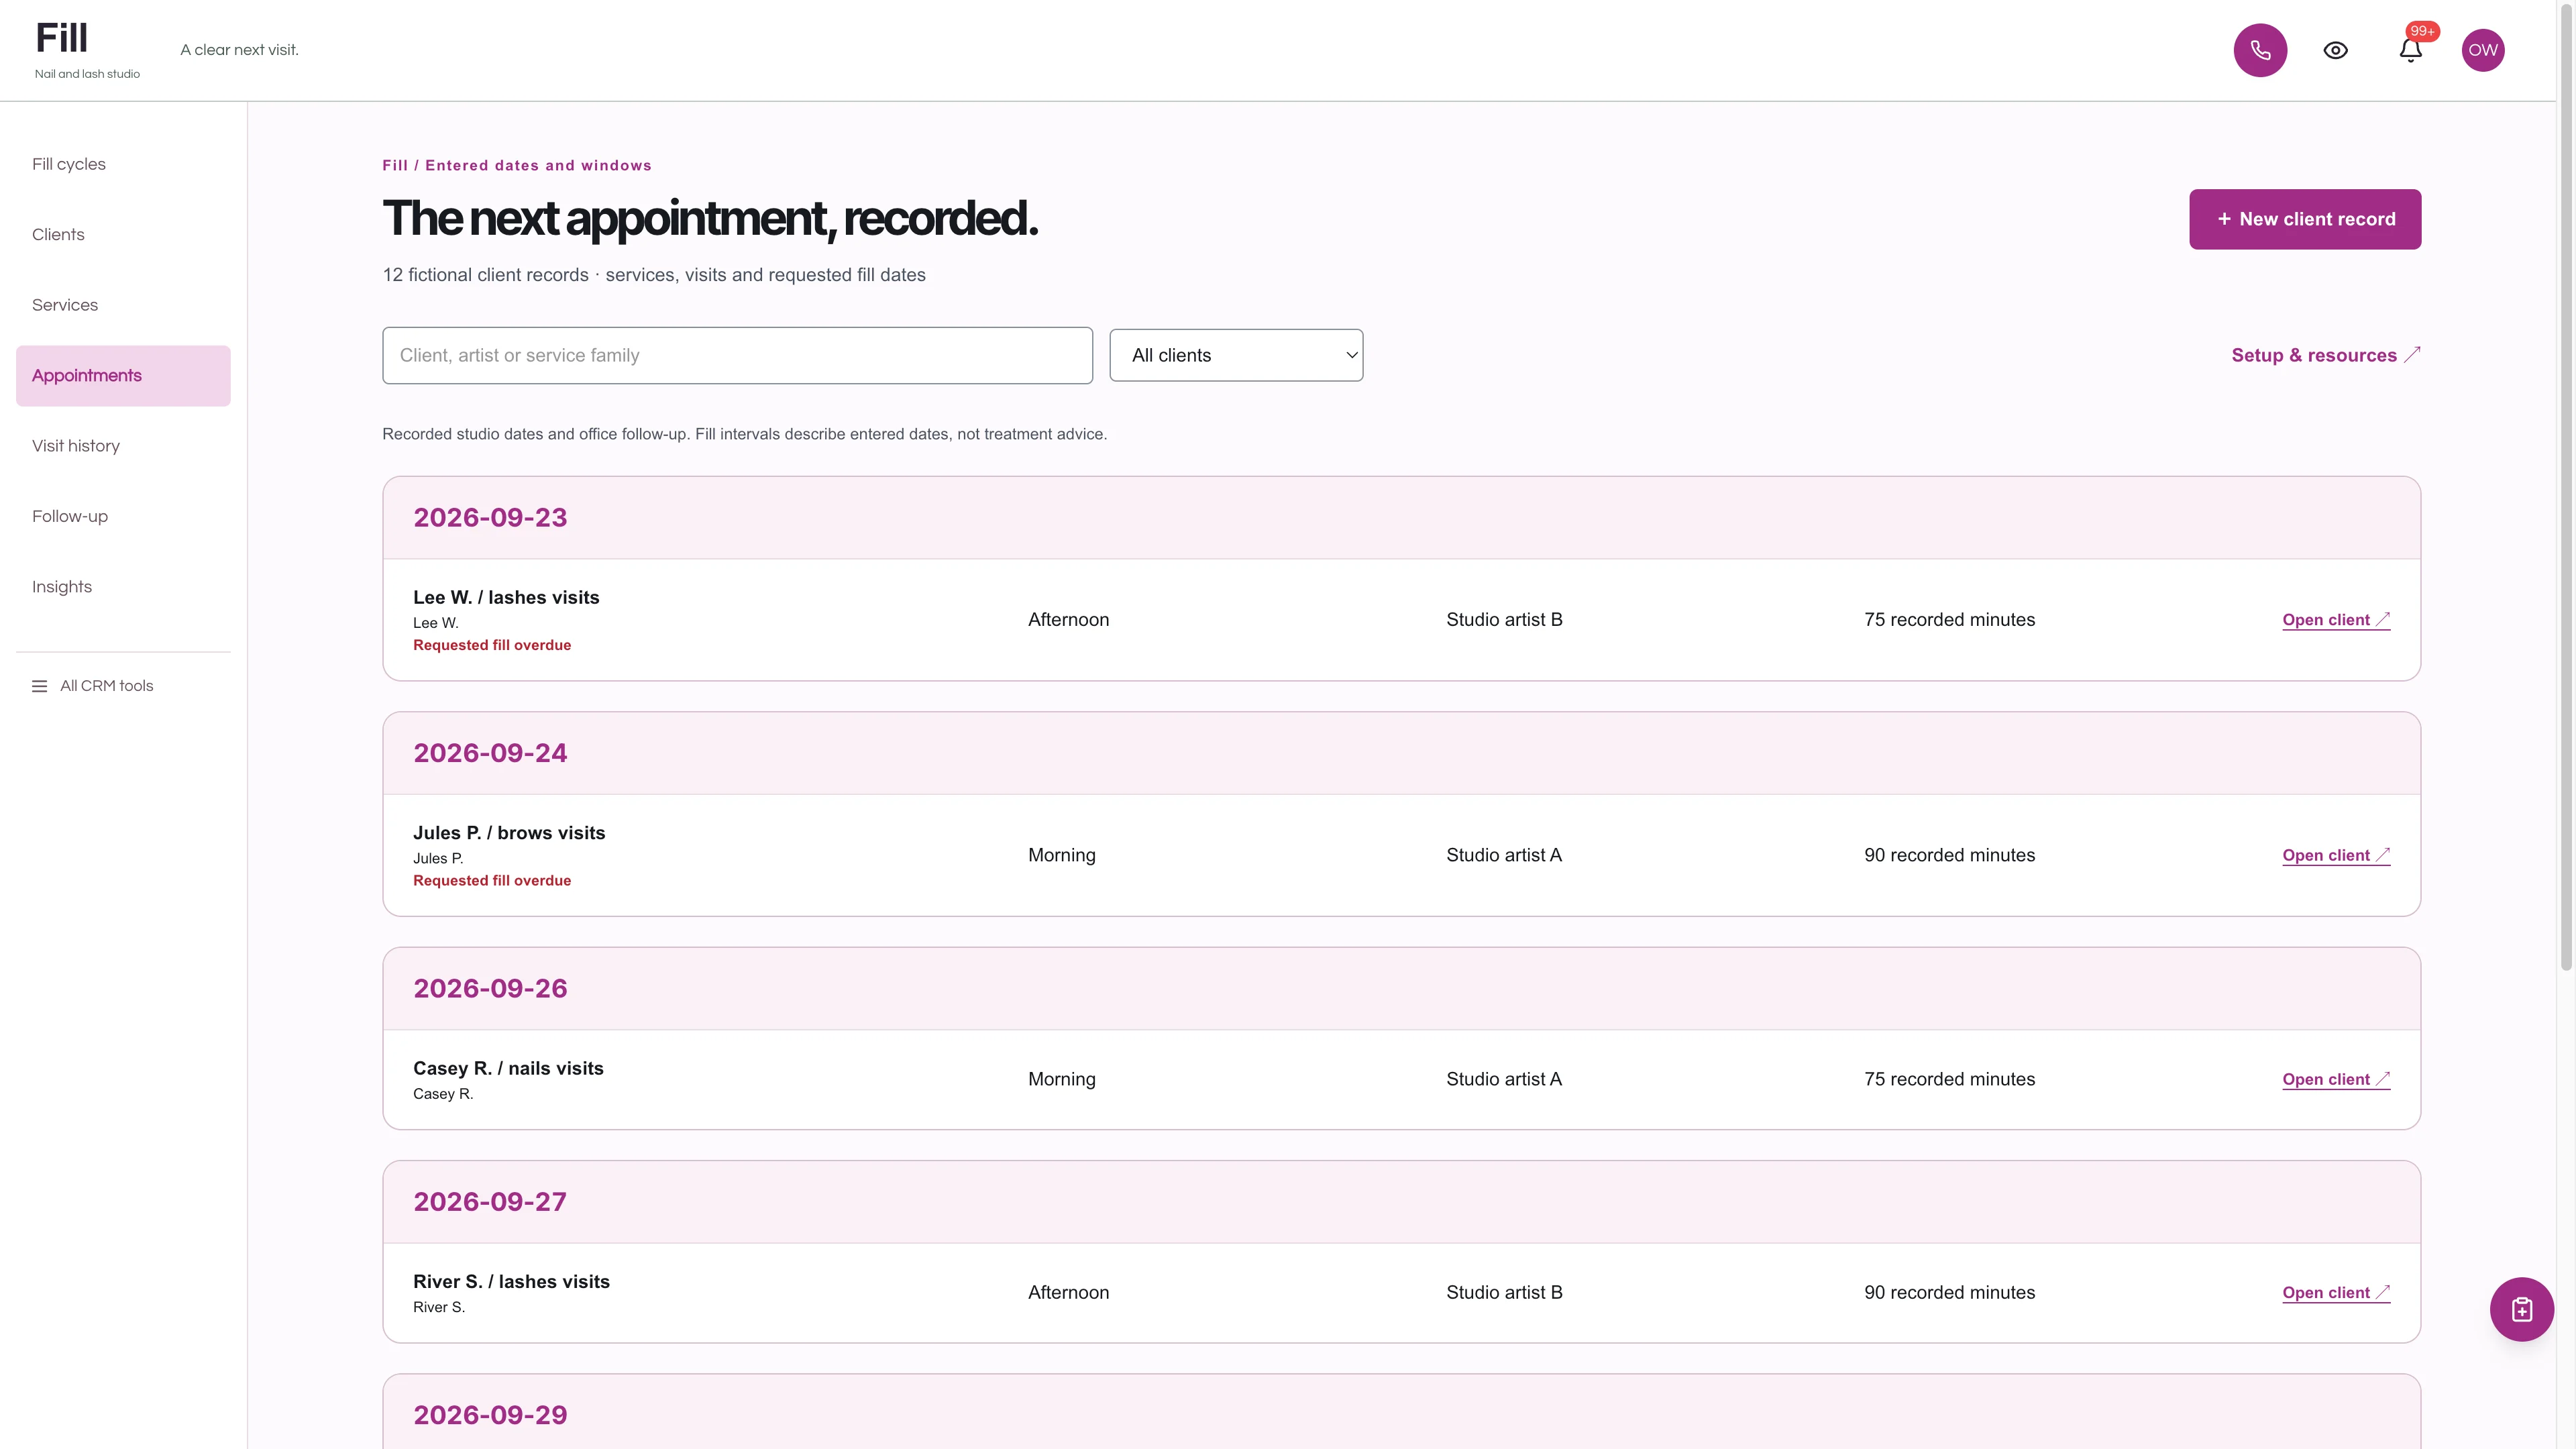Select 'River S. / lashes visits' title
Screen dimensions: 2576x1449
[511, 1282]
